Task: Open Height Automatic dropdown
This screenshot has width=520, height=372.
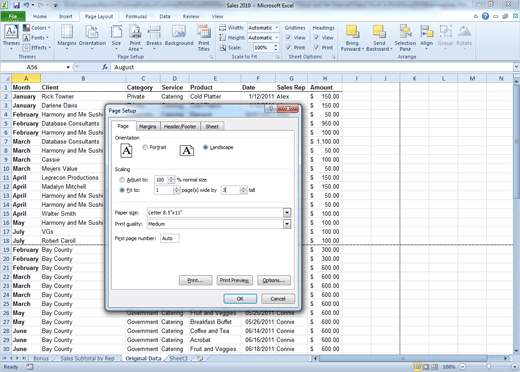Action: click(277, 38)
